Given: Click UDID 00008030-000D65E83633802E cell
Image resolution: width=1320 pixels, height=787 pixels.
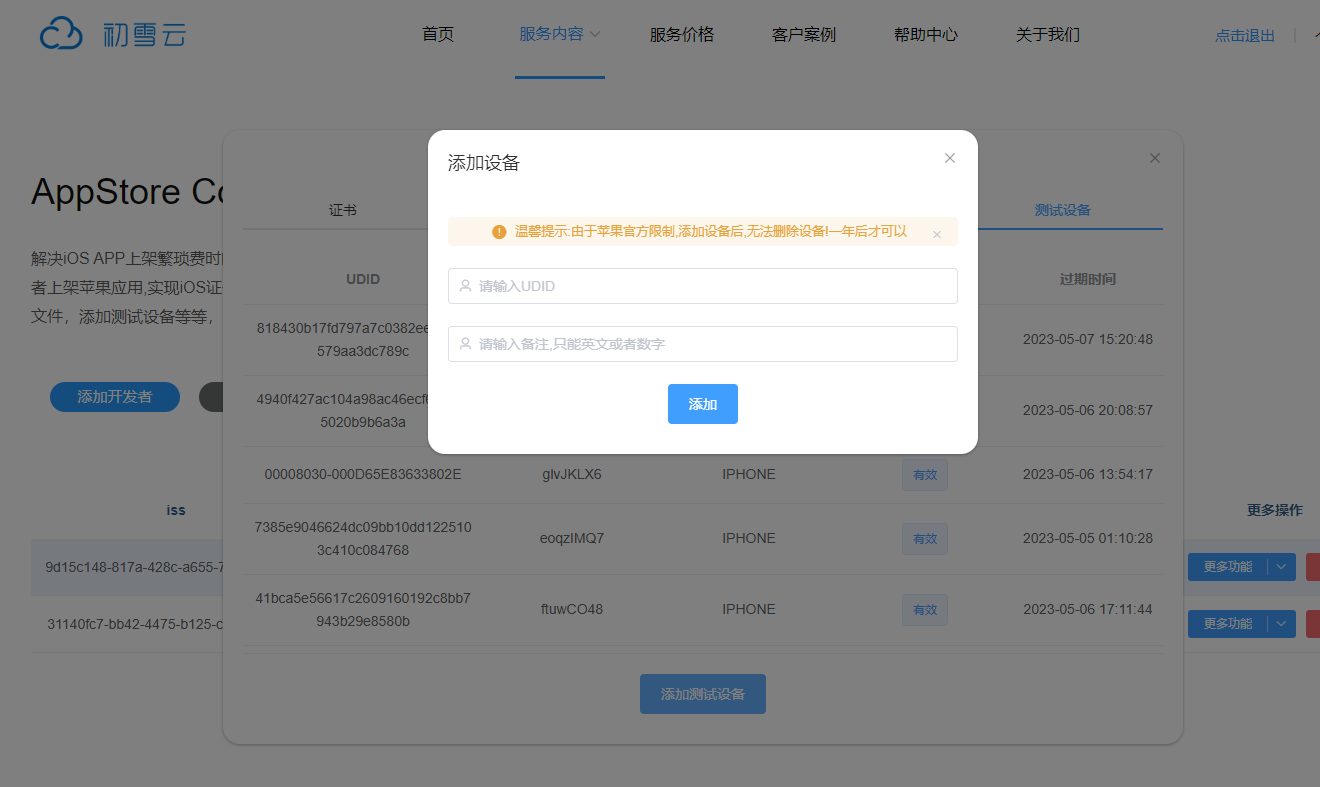Looking at the screenshot, I should click(363, 474).
